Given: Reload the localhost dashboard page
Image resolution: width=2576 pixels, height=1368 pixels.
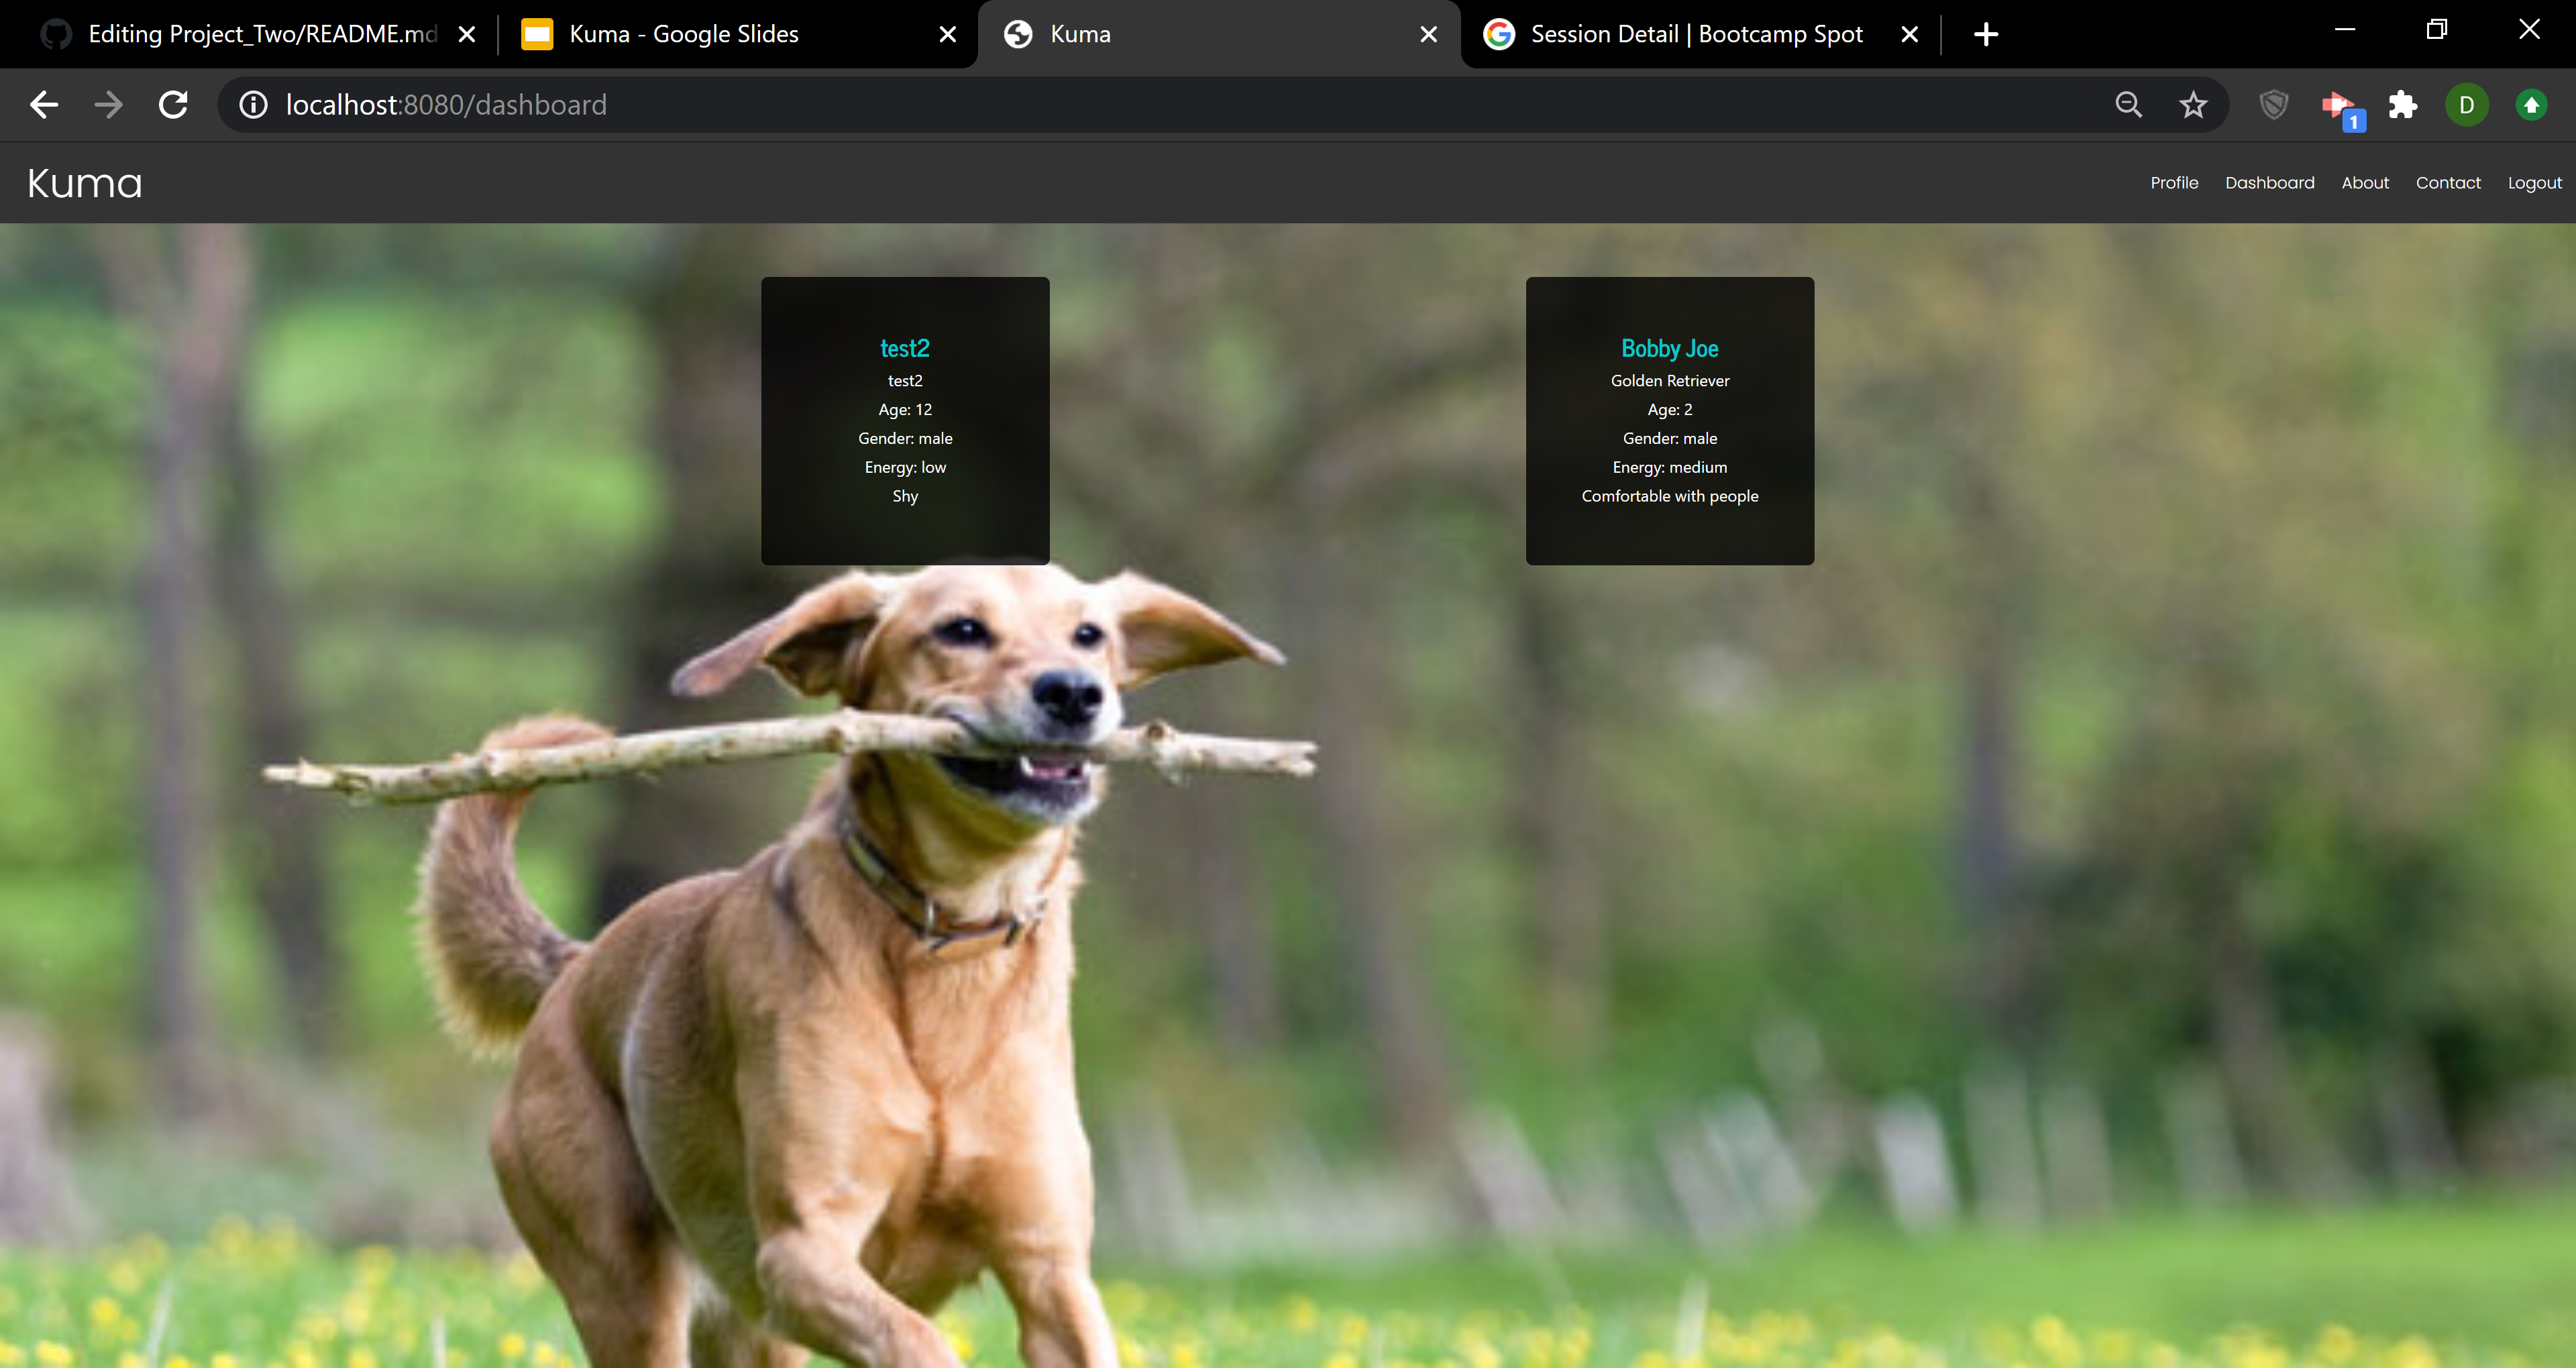Looking at the screenshot, I should [174, 105].
